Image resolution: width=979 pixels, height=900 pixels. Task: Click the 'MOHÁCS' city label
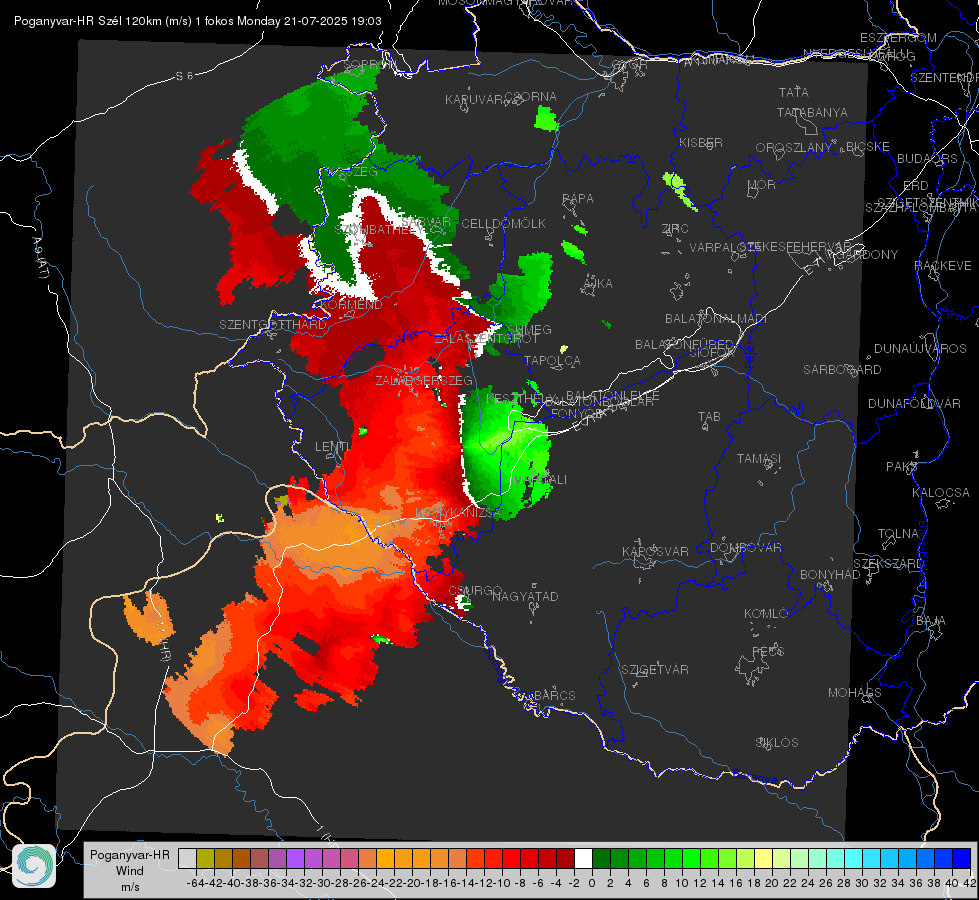tap(854, 692)
